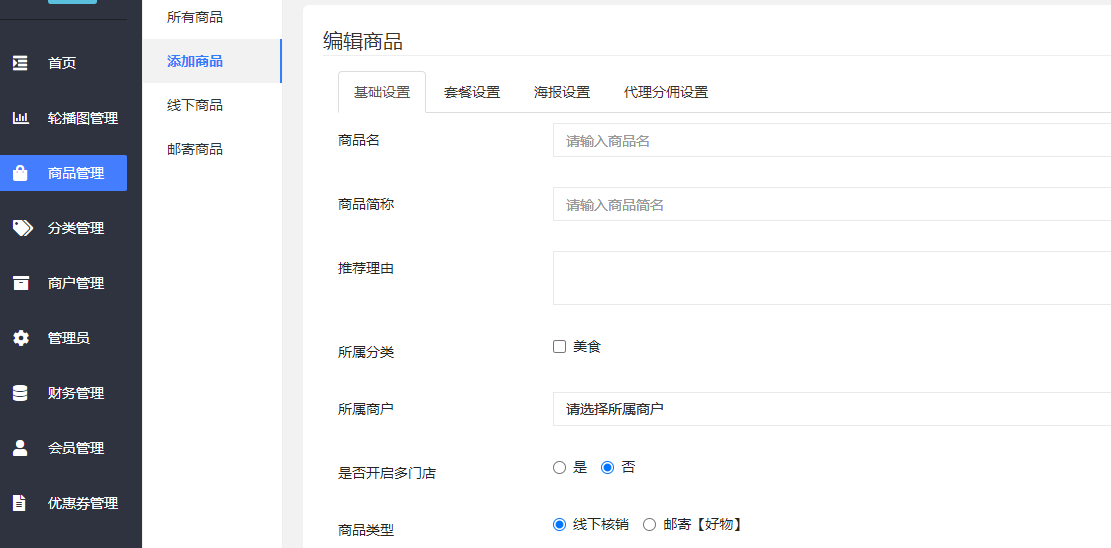
Task: Click the 商品简称 field label
Action: click(x=366, y=204)
